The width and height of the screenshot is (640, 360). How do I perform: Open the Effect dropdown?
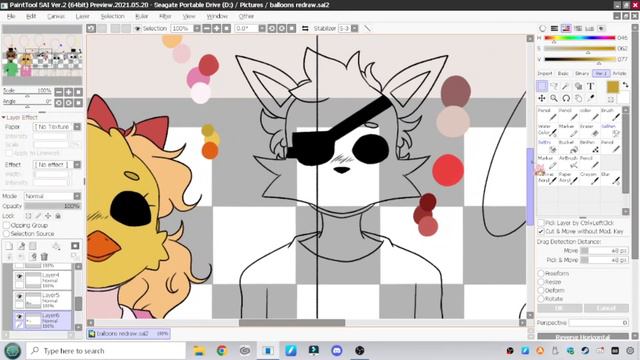[77, 164]
